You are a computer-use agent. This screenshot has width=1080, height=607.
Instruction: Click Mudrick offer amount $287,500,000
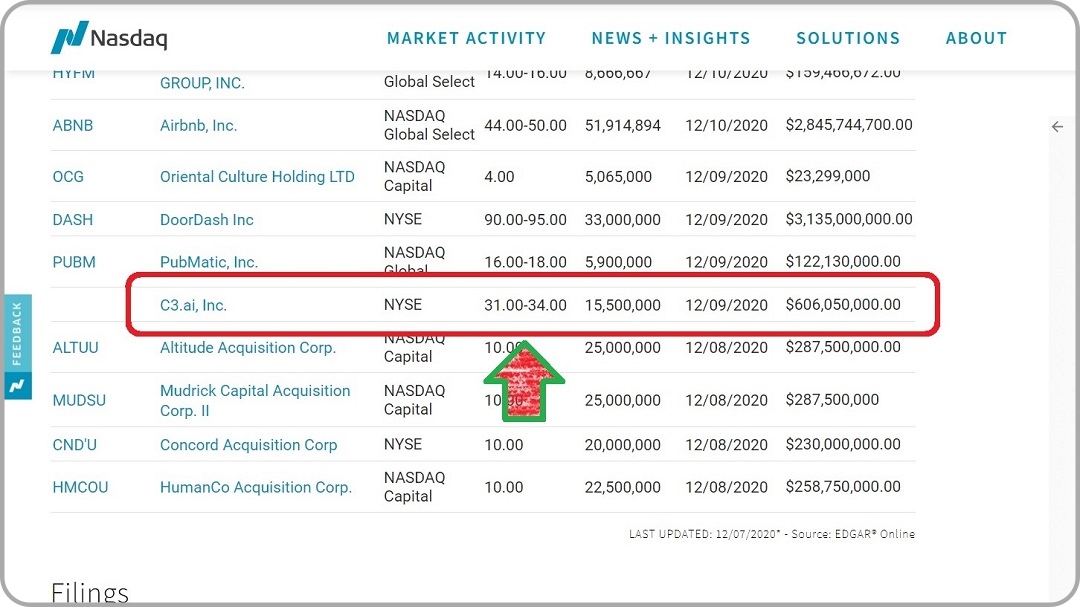coord(832,400)
